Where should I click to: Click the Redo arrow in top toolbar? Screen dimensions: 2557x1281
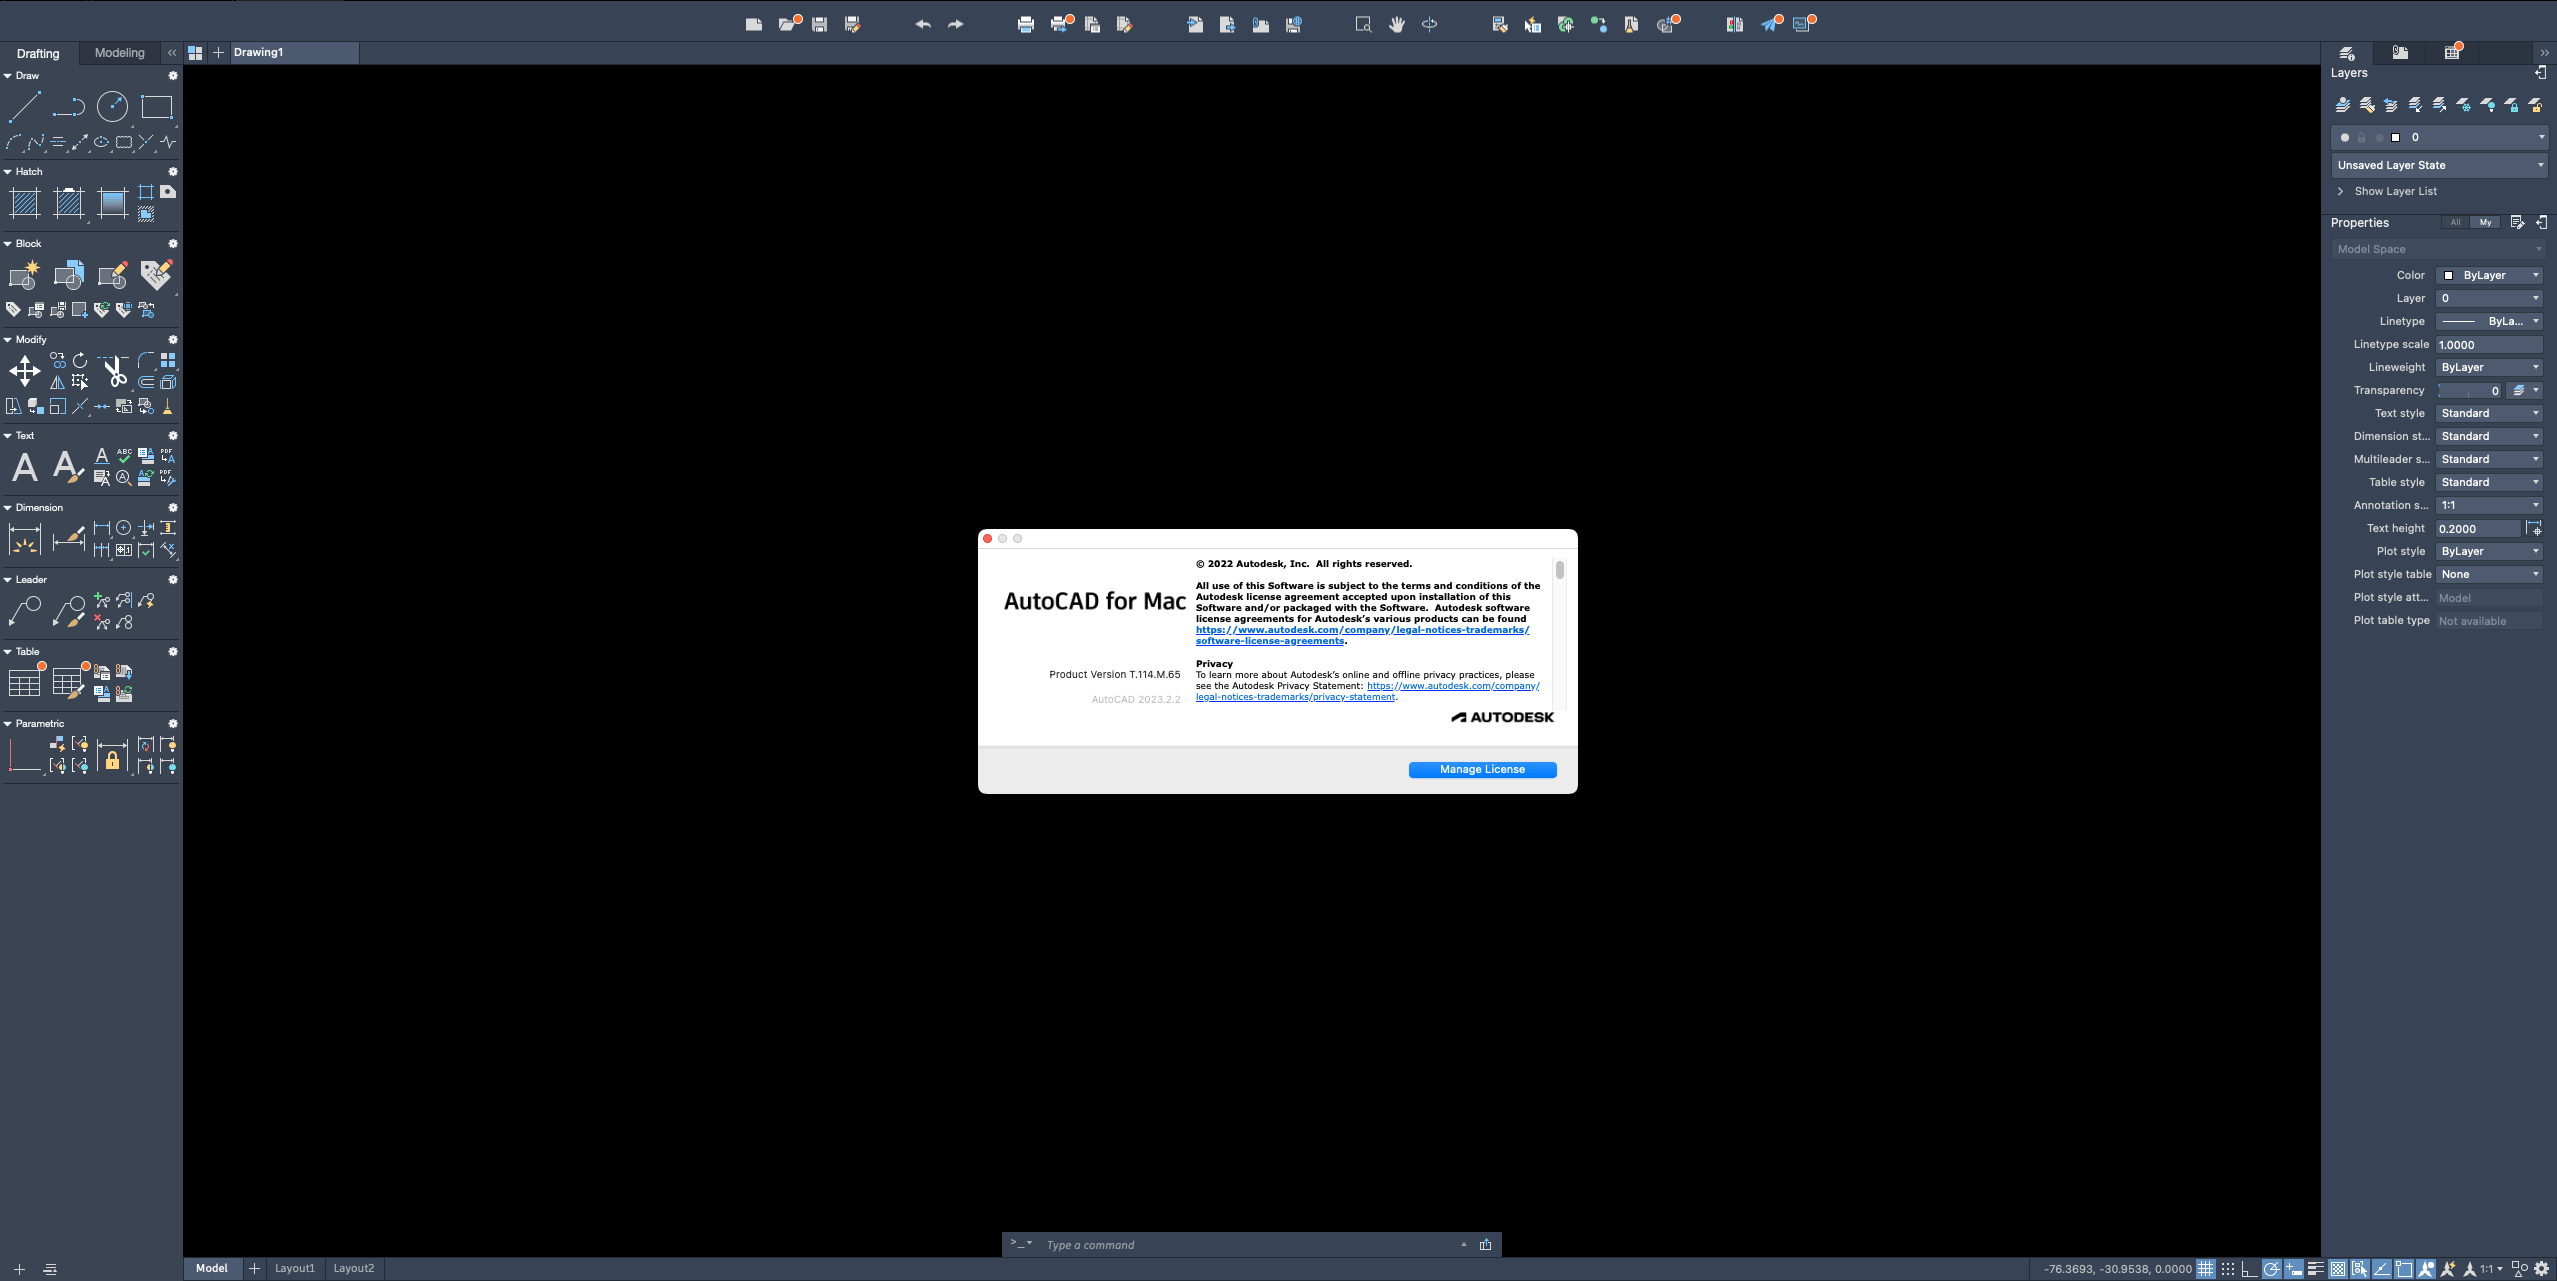(x=955, y=24)
